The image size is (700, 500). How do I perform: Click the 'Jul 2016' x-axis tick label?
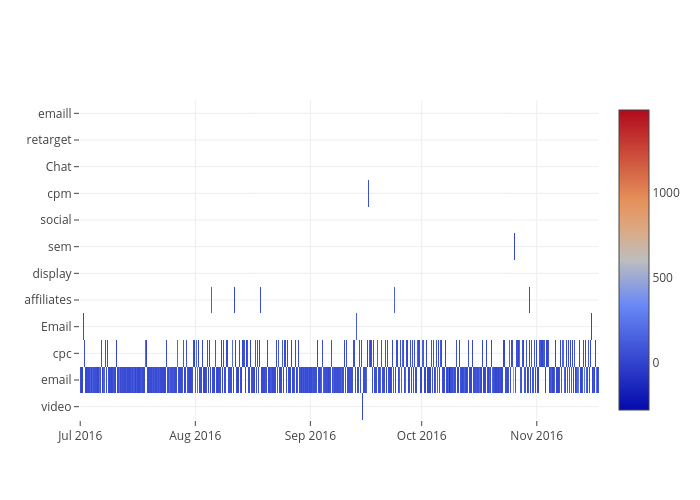click(79, 435)
